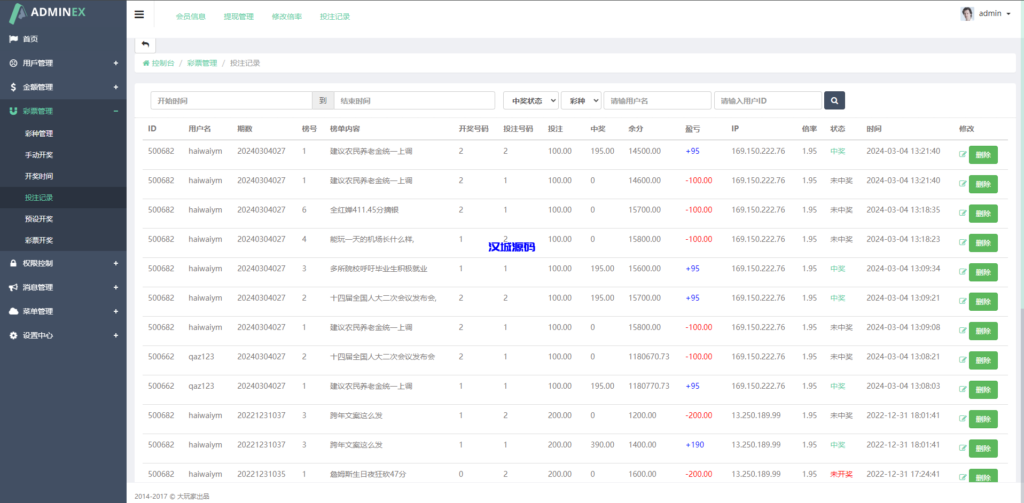Click the 盈亏 column header
The image size is (1024, 503).
692,129
